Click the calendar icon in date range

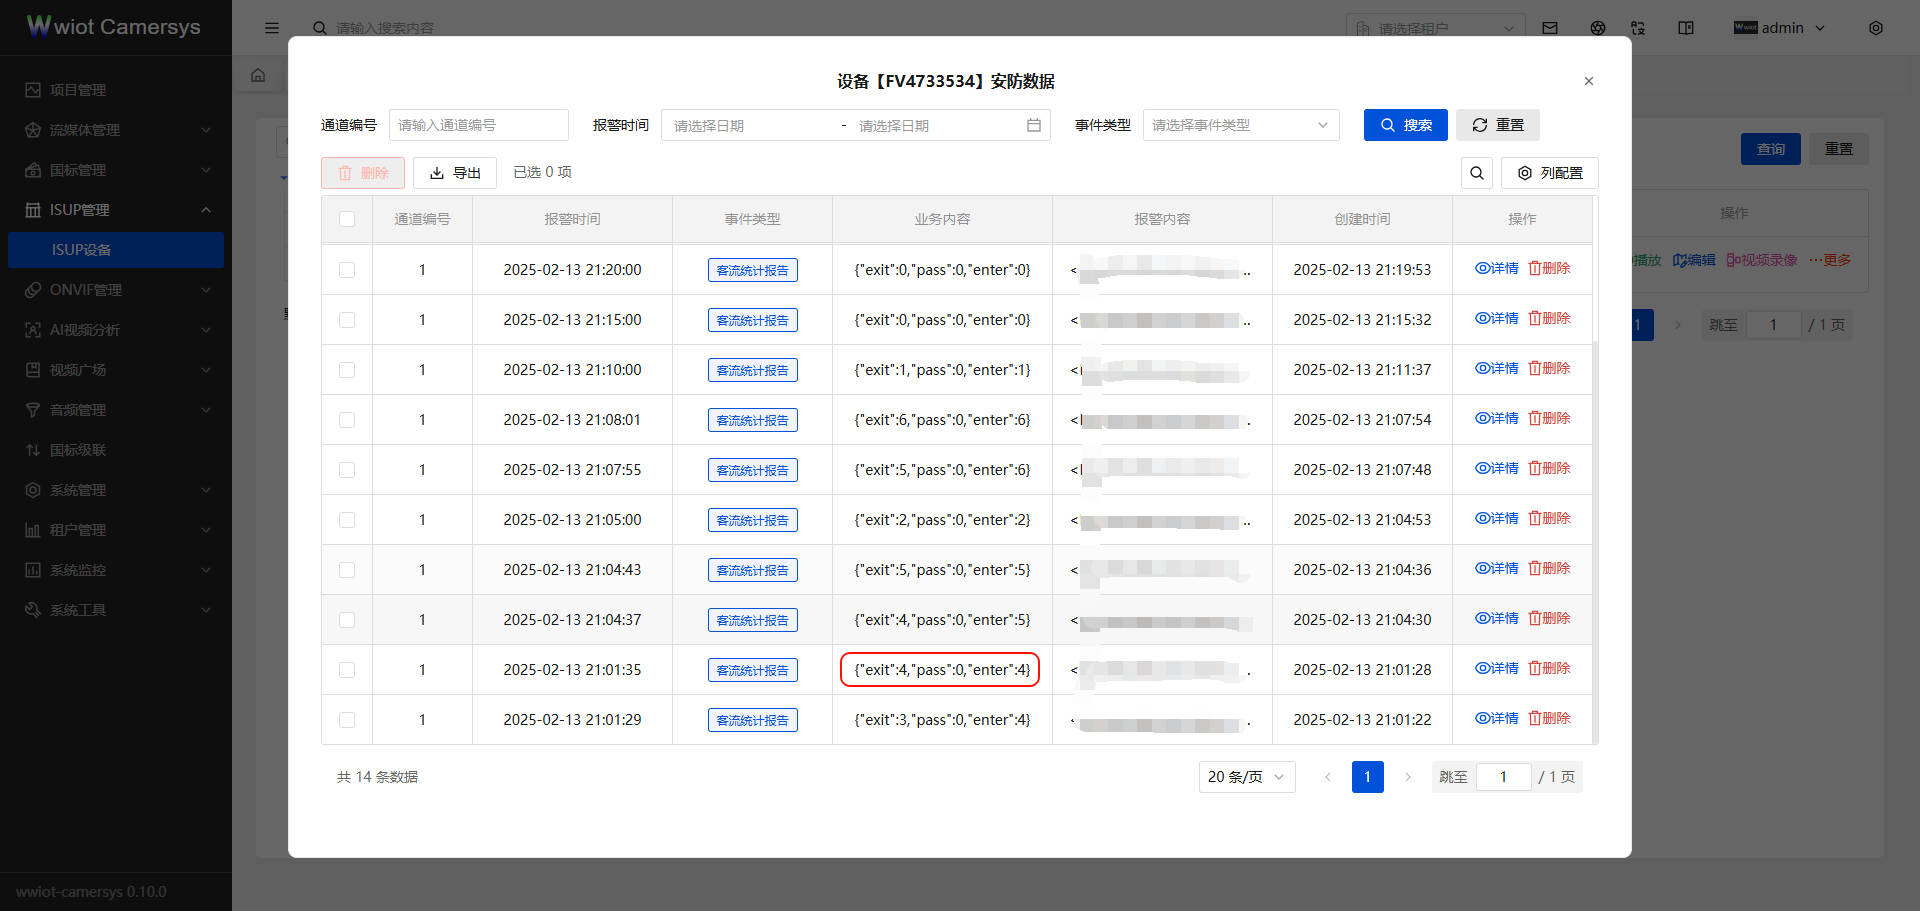[1033, 125]
